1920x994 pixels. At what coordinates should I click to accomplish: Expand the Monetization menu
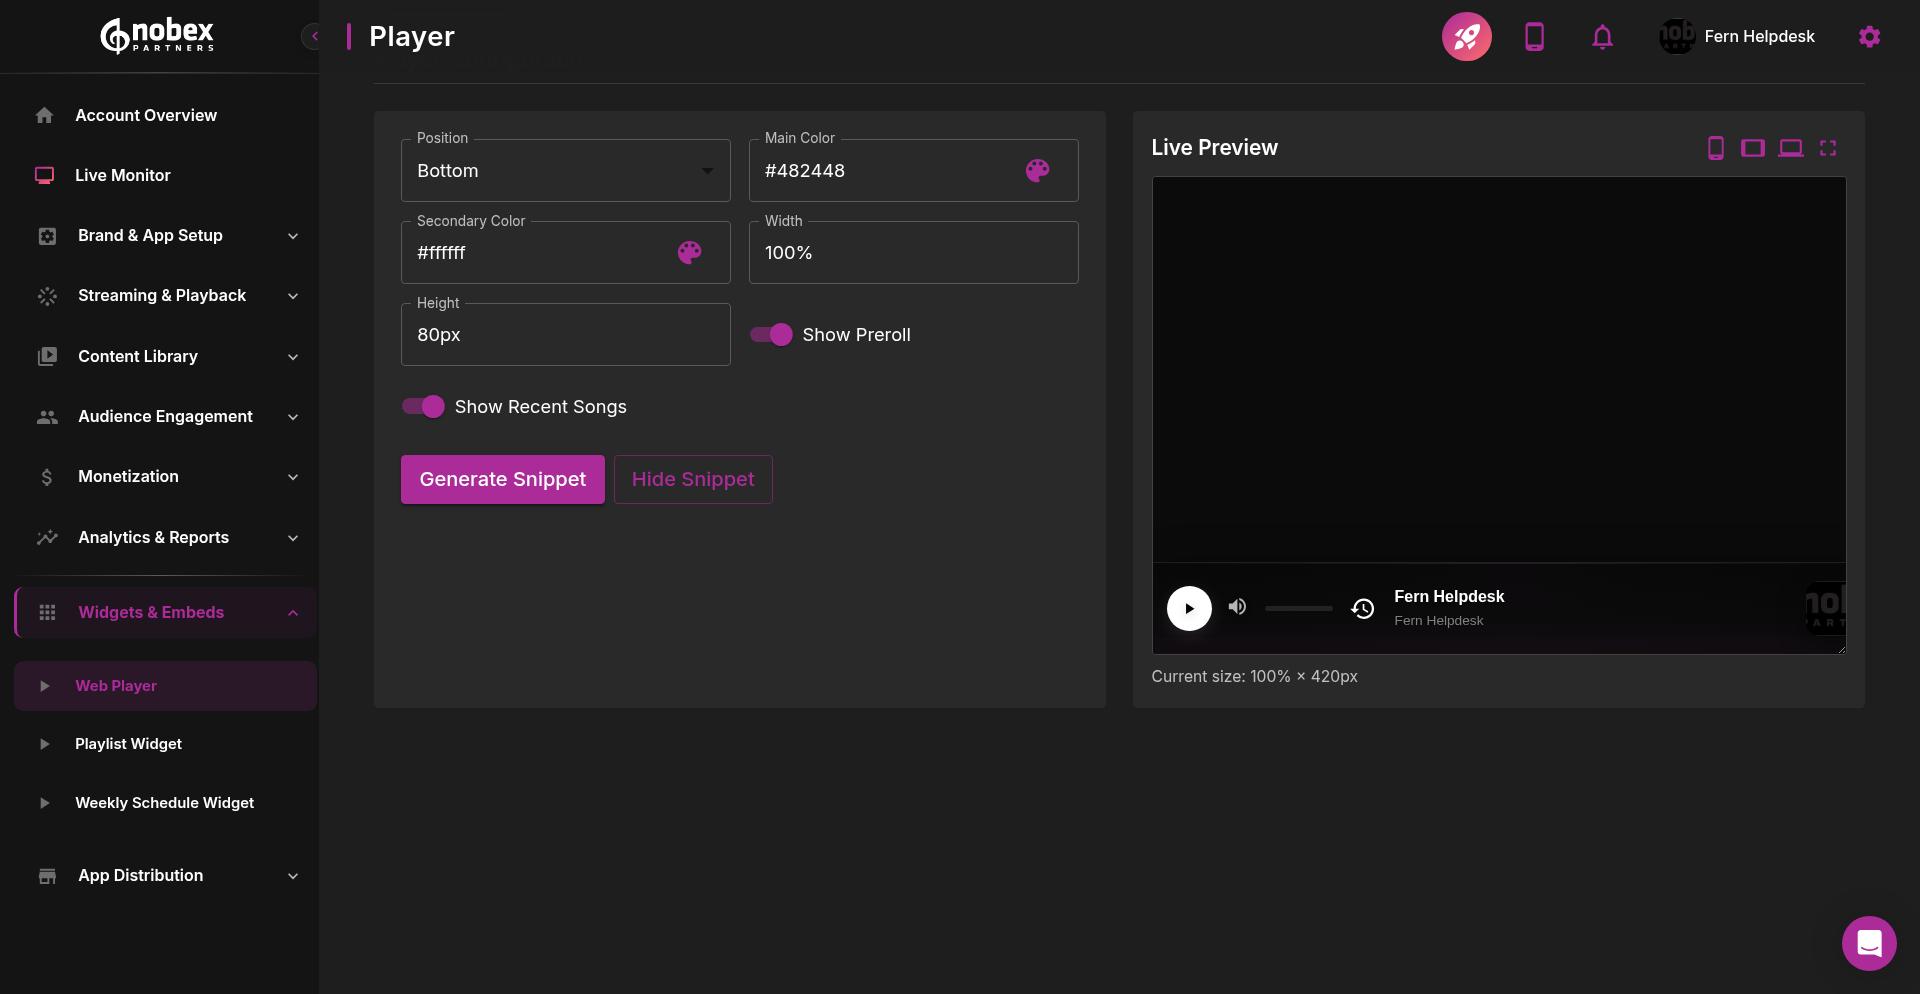click(128, 476)
